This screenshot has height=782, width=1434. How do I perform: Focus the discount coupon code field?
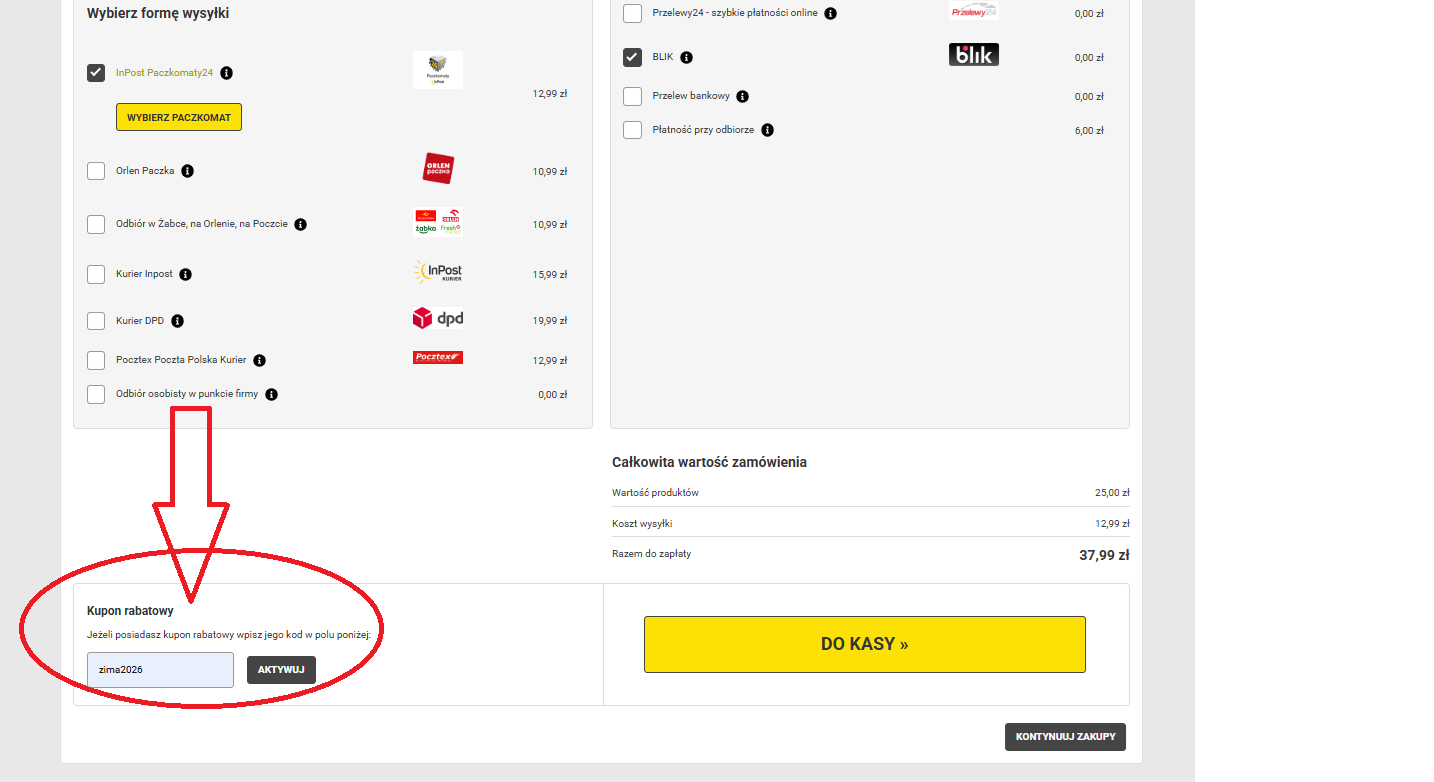pos(160,670)
